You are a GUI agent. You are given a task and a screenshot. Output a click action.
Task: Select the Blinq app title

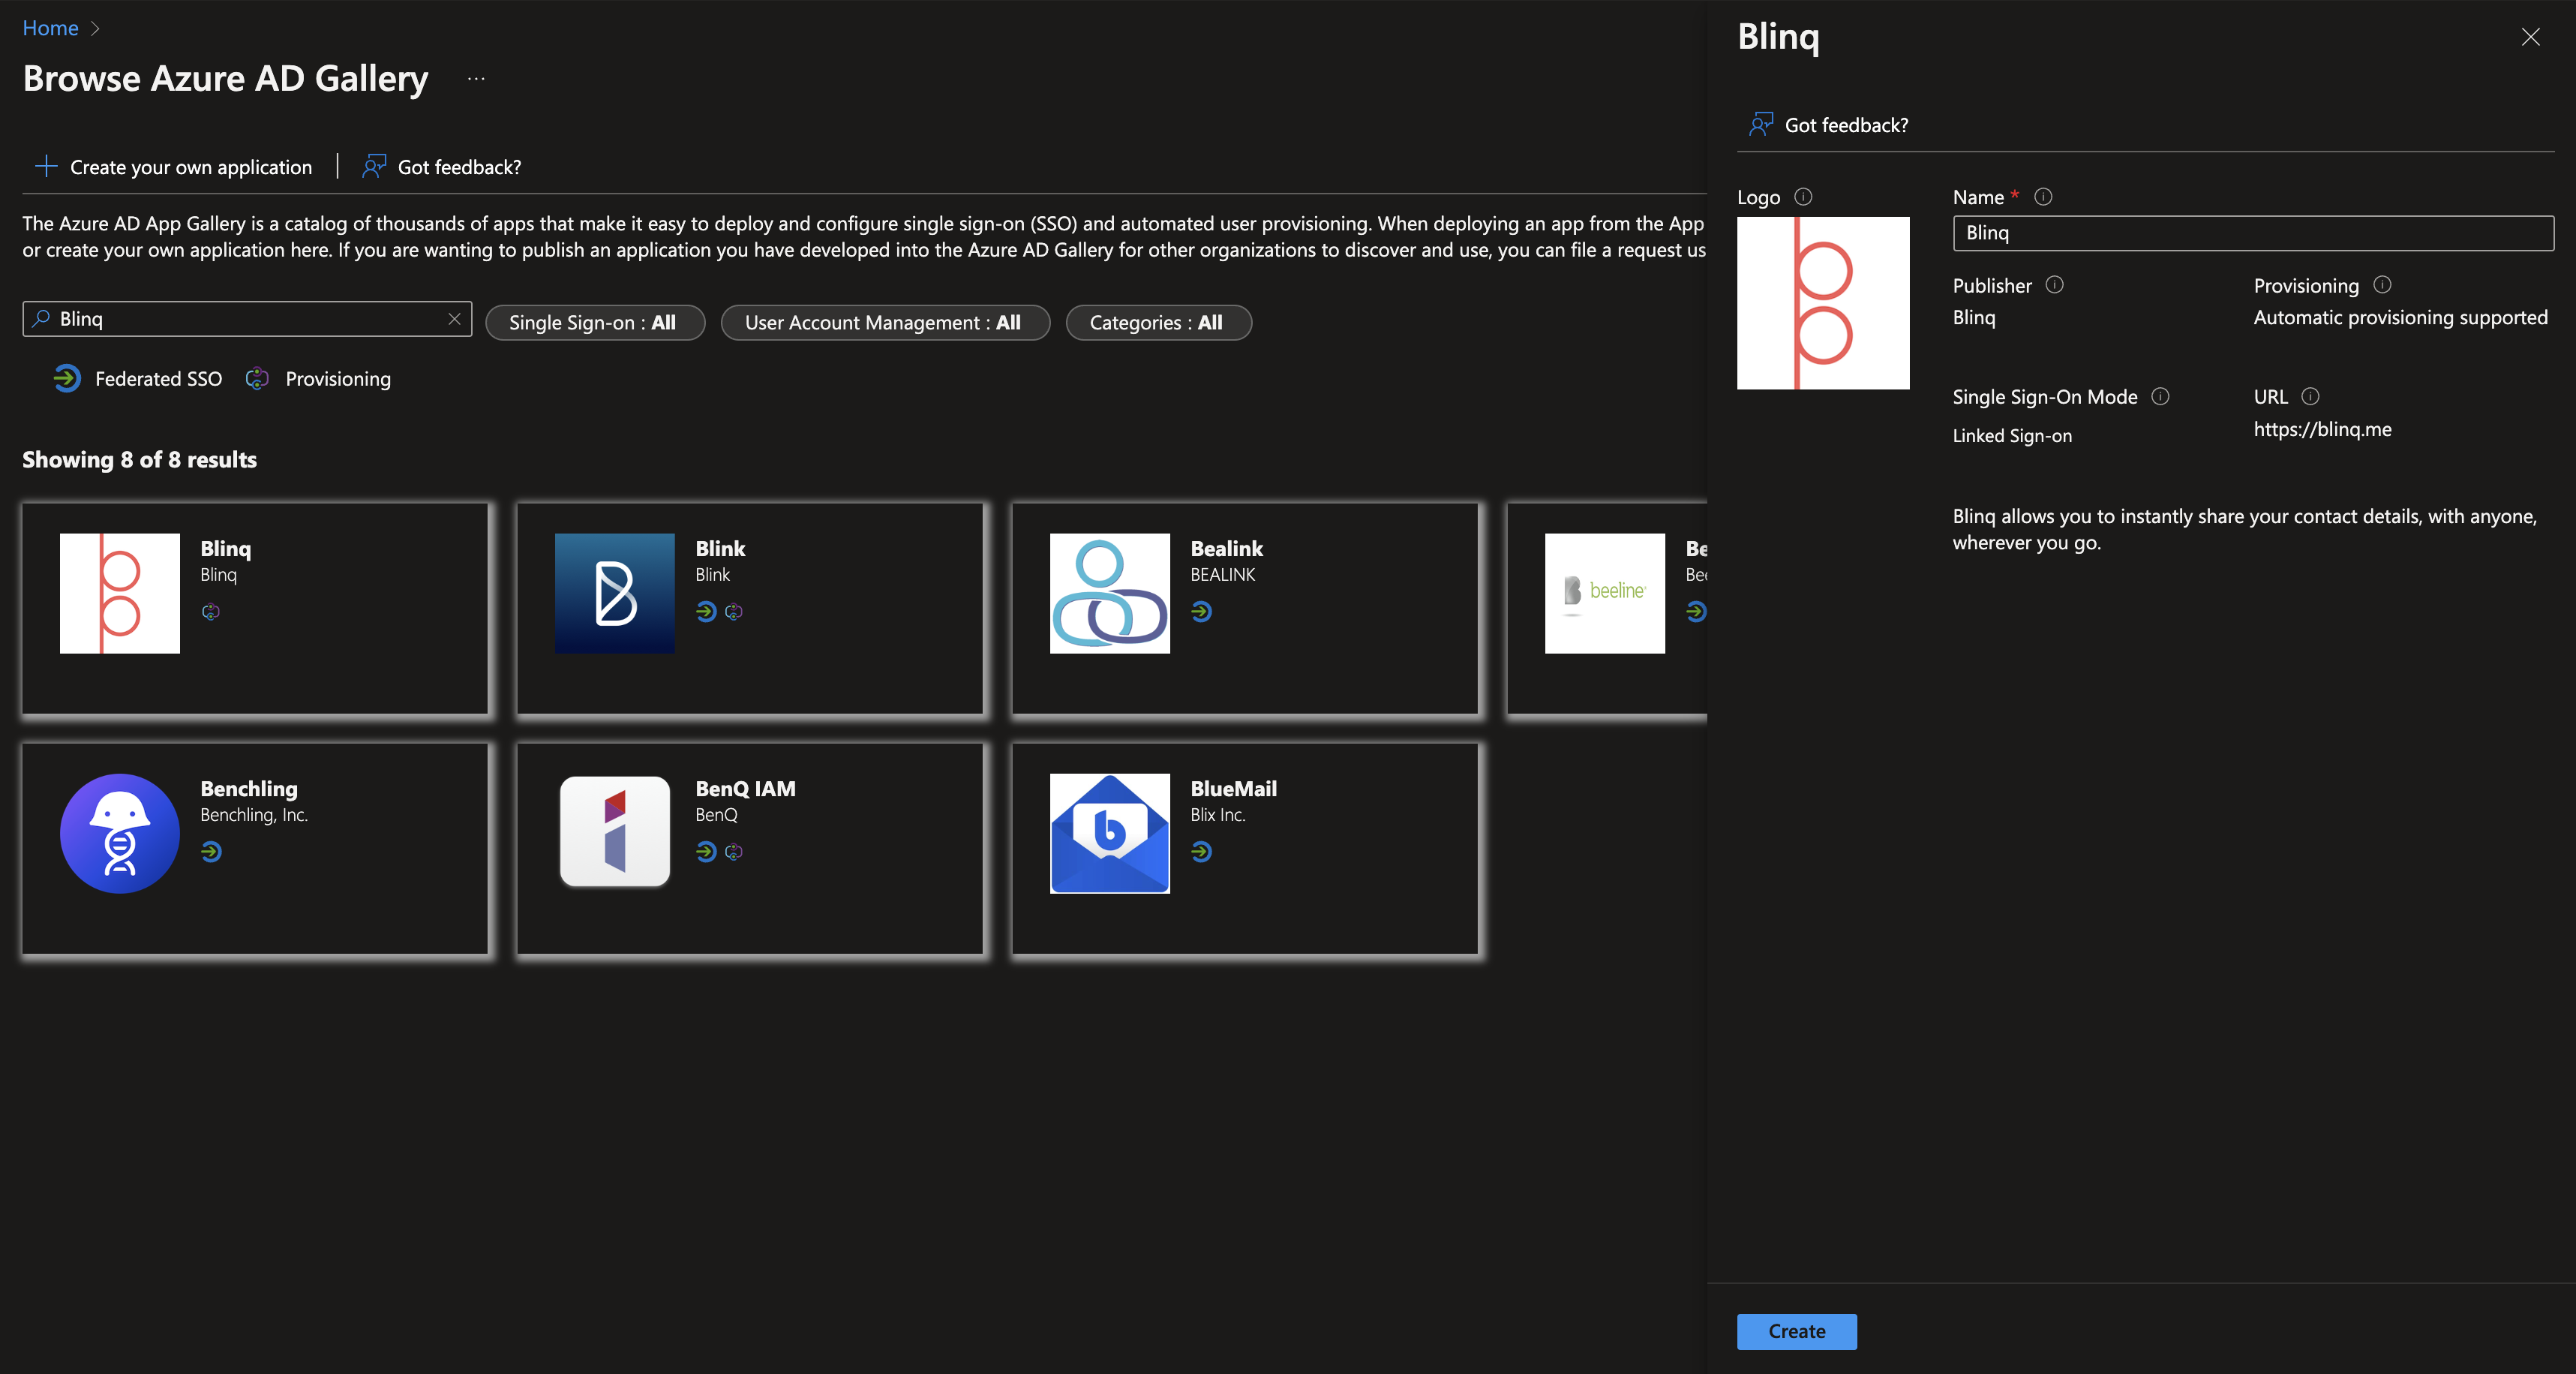pos(225,548)
